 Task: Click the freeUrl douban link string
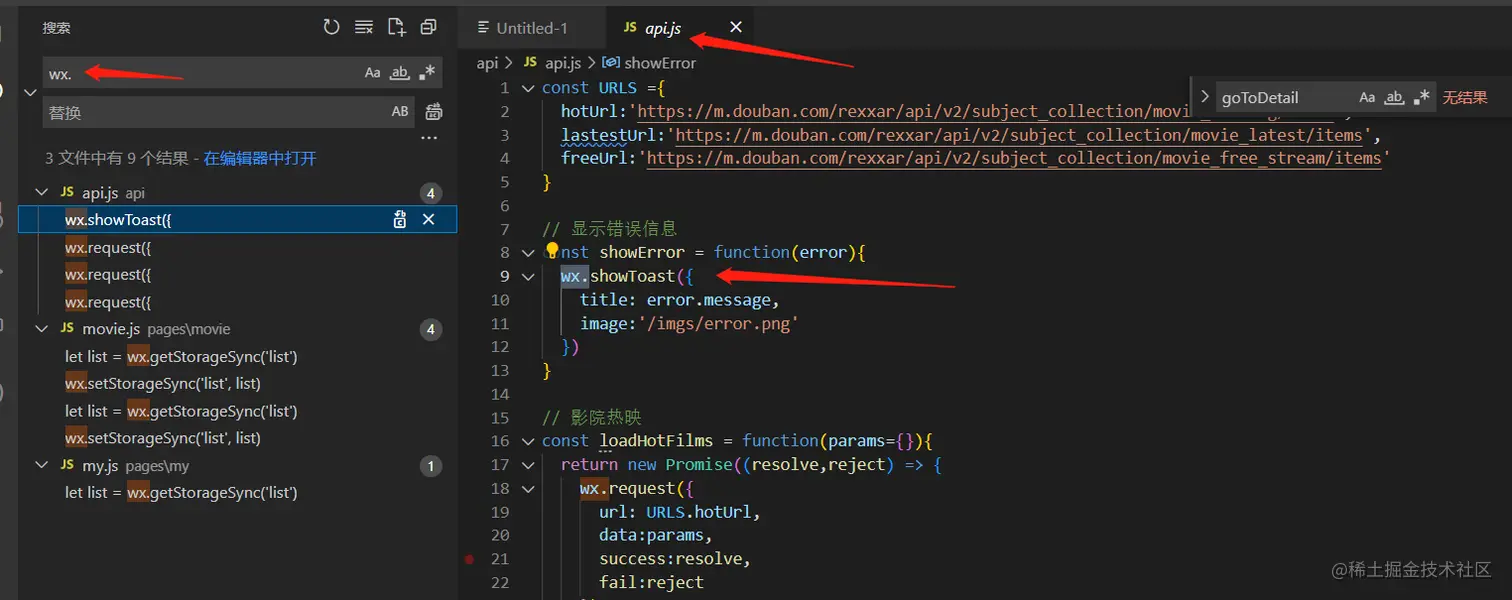click(1015, 158)
